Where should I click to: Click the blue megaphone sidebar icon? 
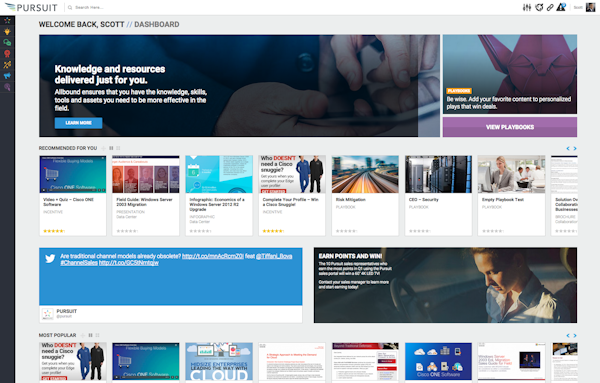[7, 75]
